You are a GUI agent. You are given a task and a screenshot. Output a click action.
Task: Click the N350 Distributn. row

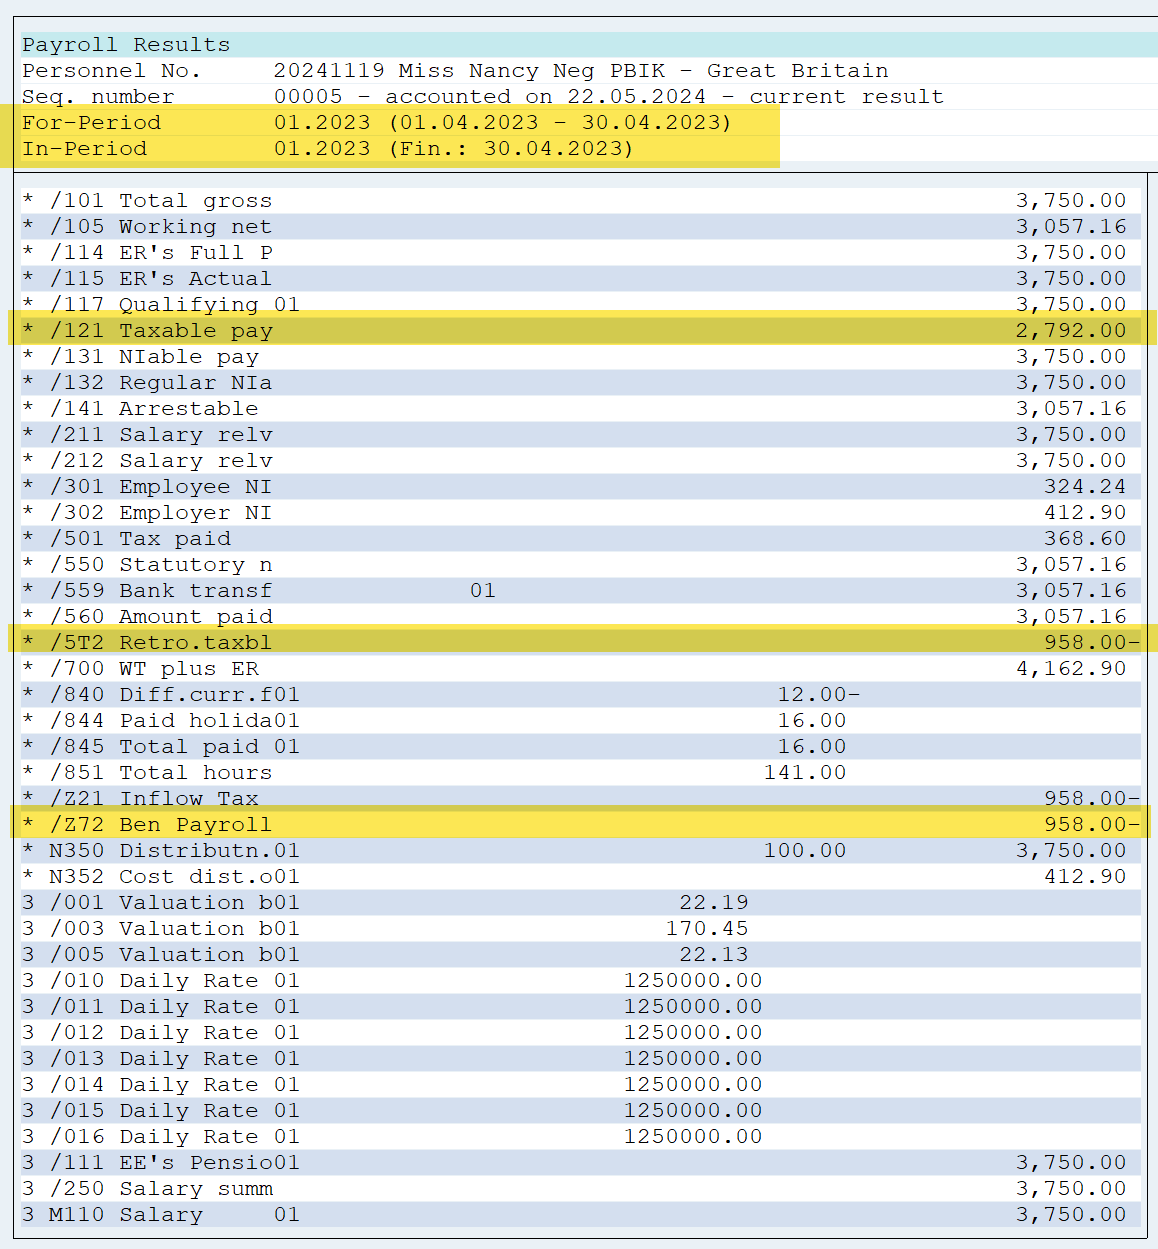click(580, 851)
